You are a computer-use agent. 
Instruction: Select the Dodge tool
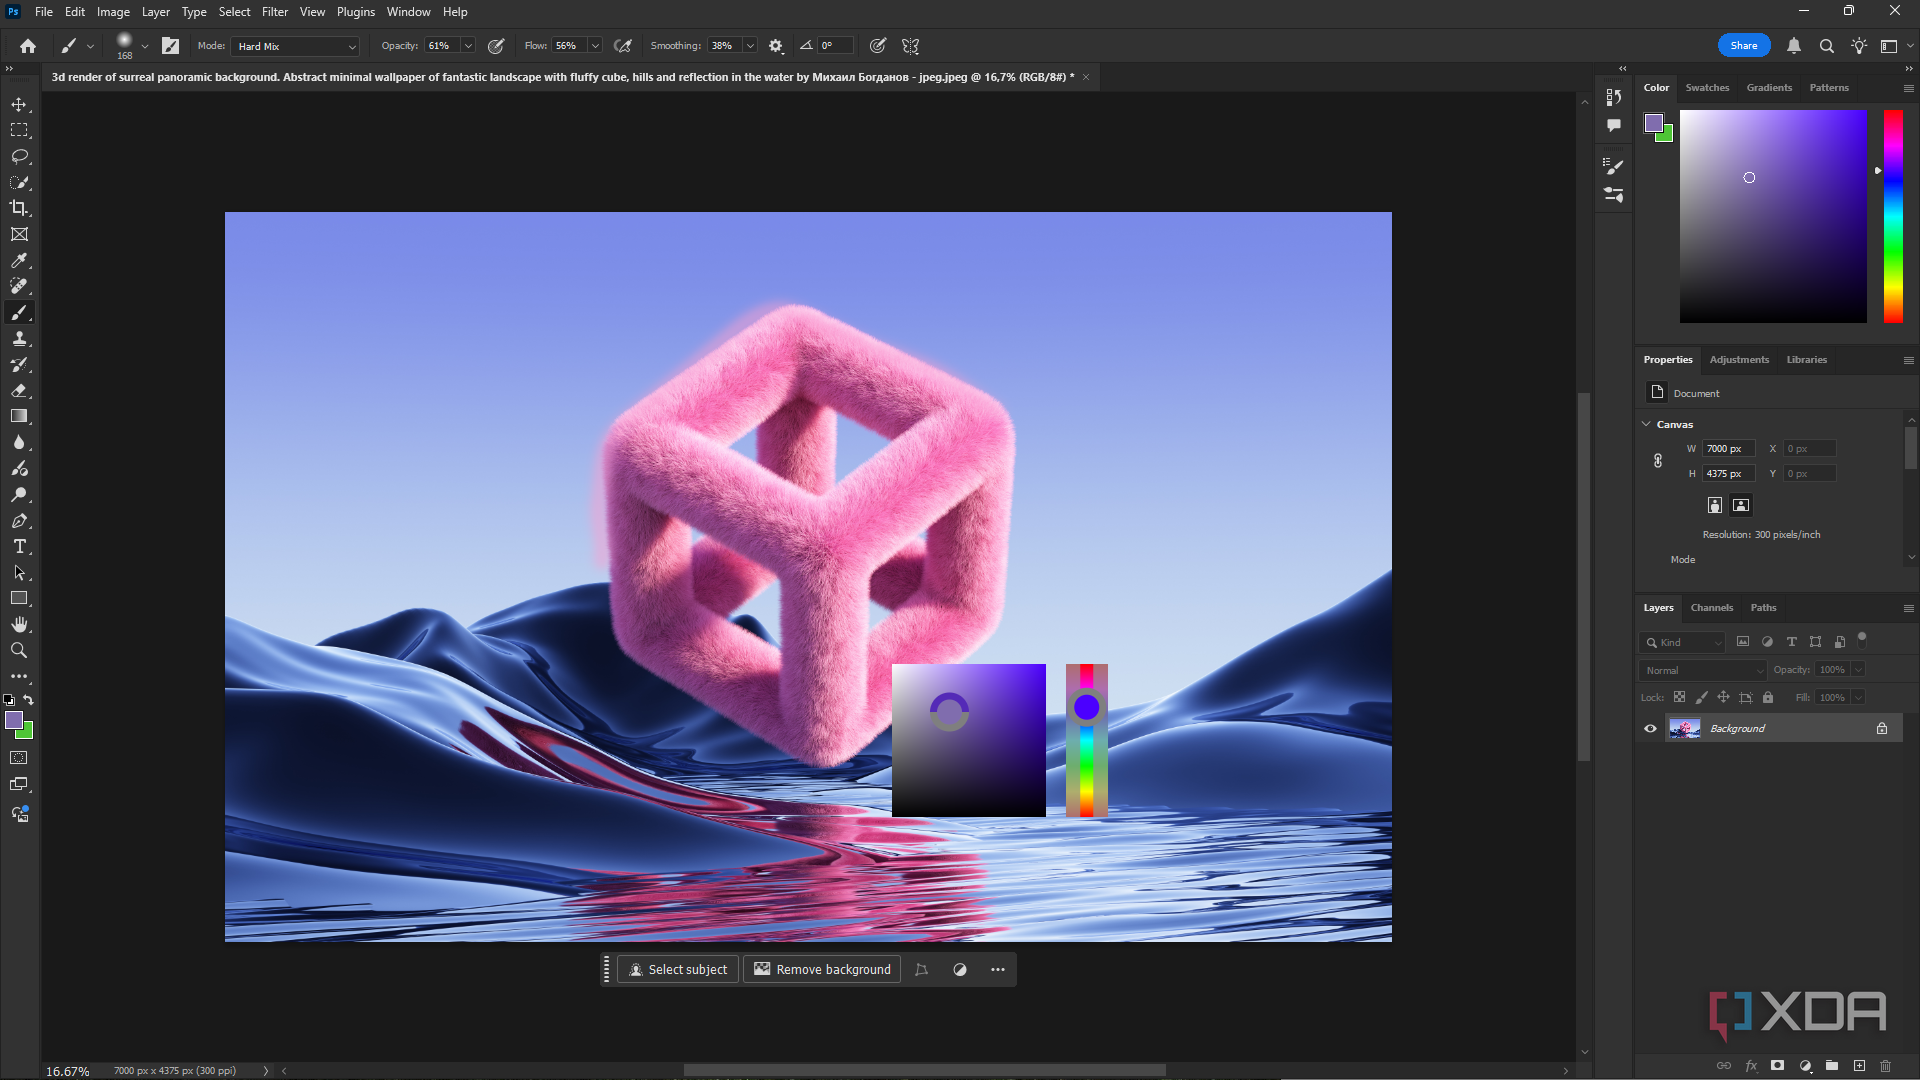(19, 495)
